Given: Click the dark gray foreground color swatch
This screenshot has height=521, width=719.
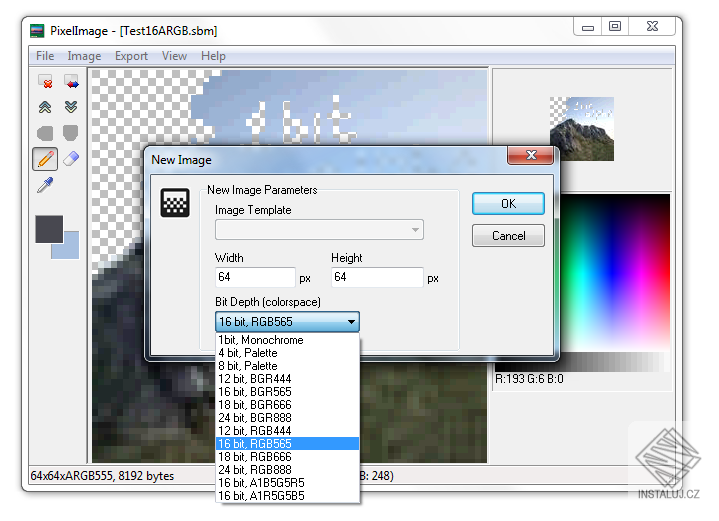Looking at the screenshot, I should [x=49, y=229].
